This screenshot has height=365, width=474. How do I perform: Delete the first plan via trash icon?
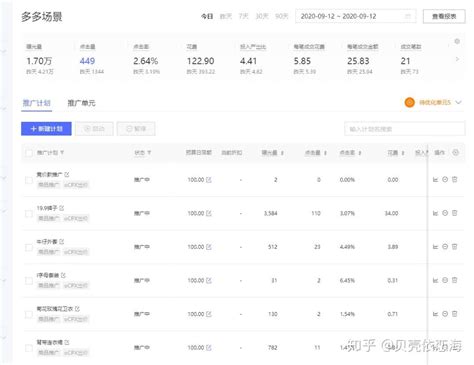tap(455, 180)
